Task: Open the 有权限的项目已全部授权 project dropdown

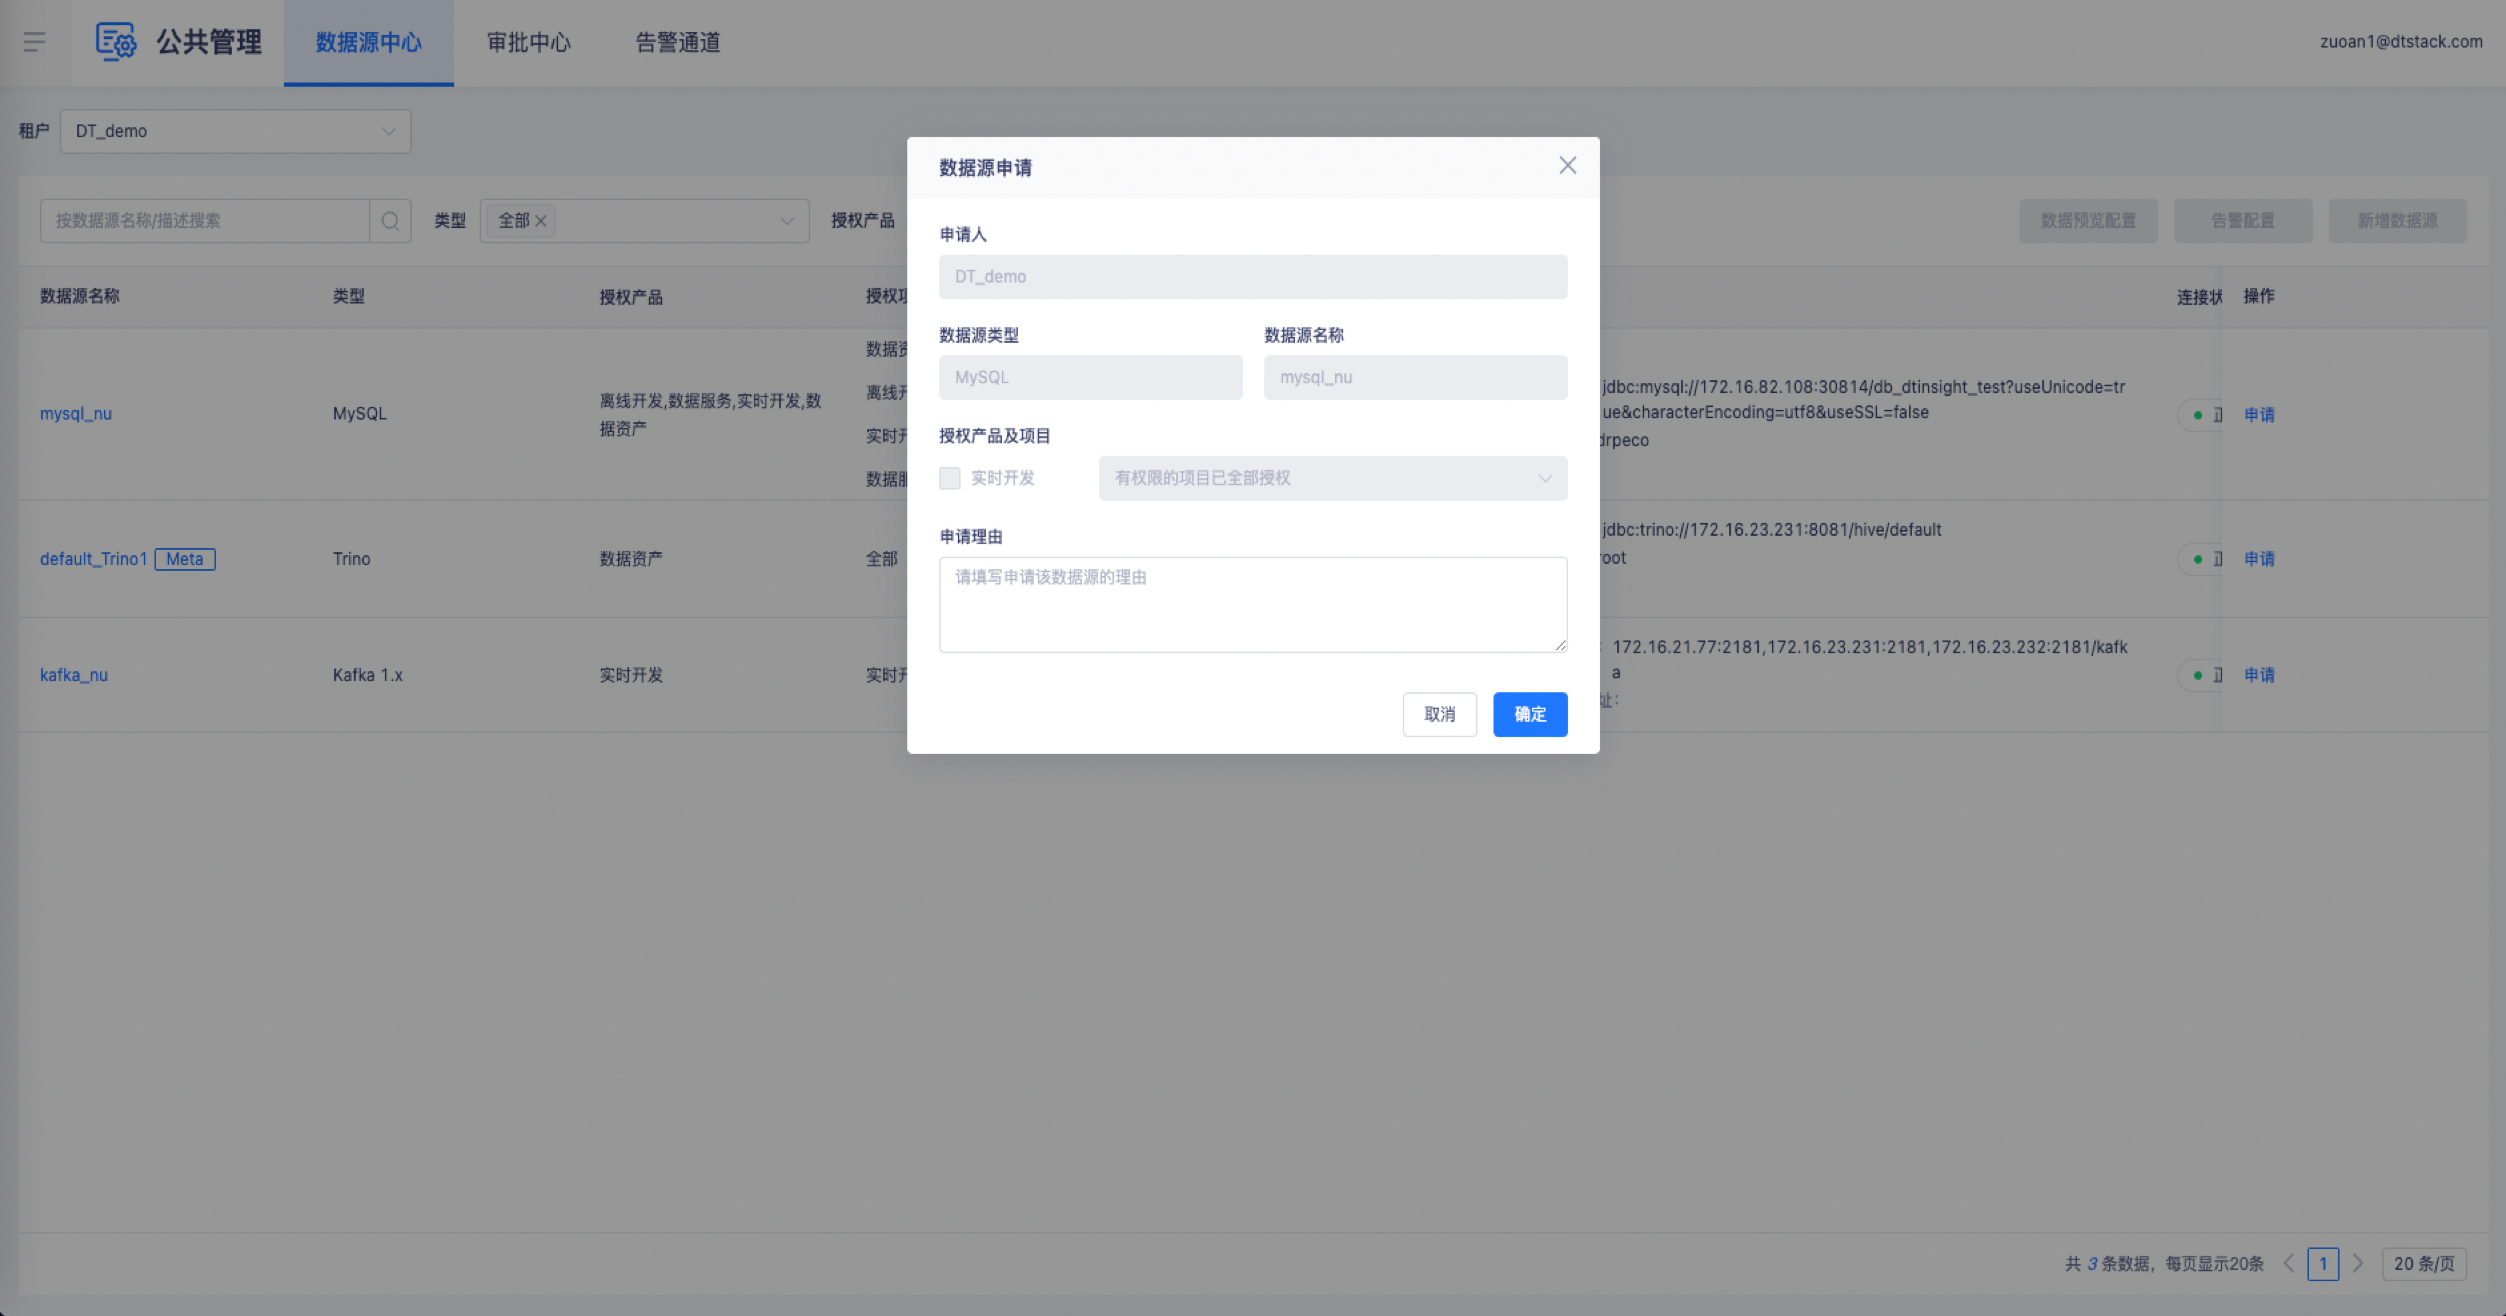Action: 1333,478
